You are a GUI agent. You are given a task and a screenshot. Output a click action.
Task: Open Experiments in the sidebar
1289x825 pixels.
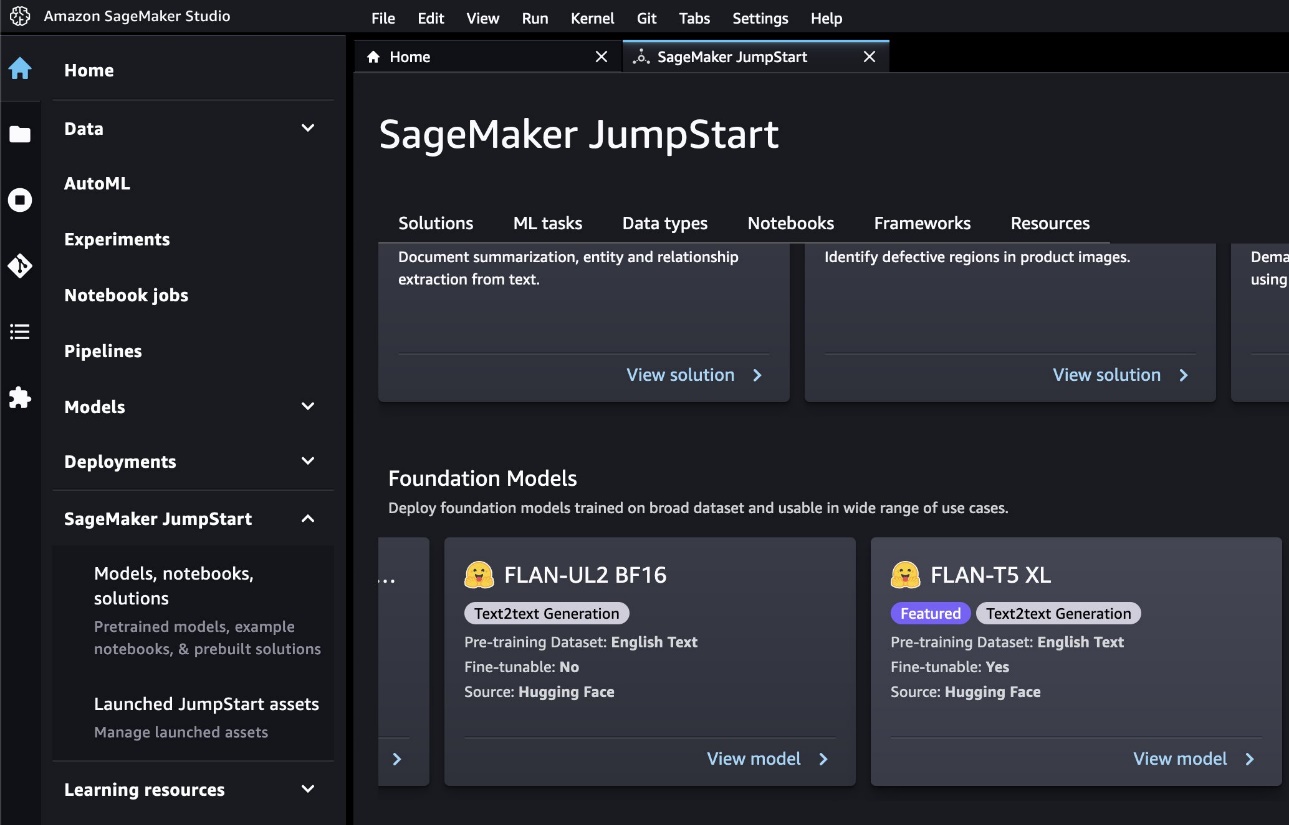click(117, 239)
